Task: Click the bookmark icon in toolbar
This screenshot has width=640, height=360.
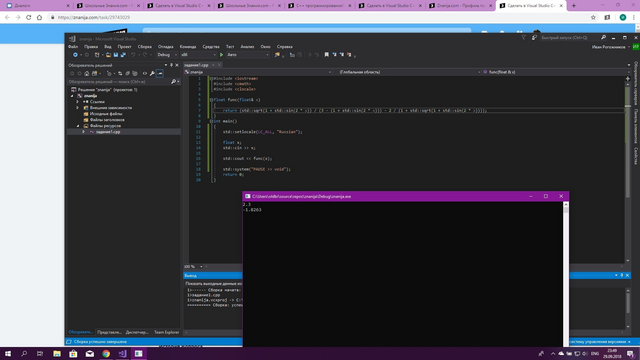Action: pyautogui.click(x=327, y=55)
